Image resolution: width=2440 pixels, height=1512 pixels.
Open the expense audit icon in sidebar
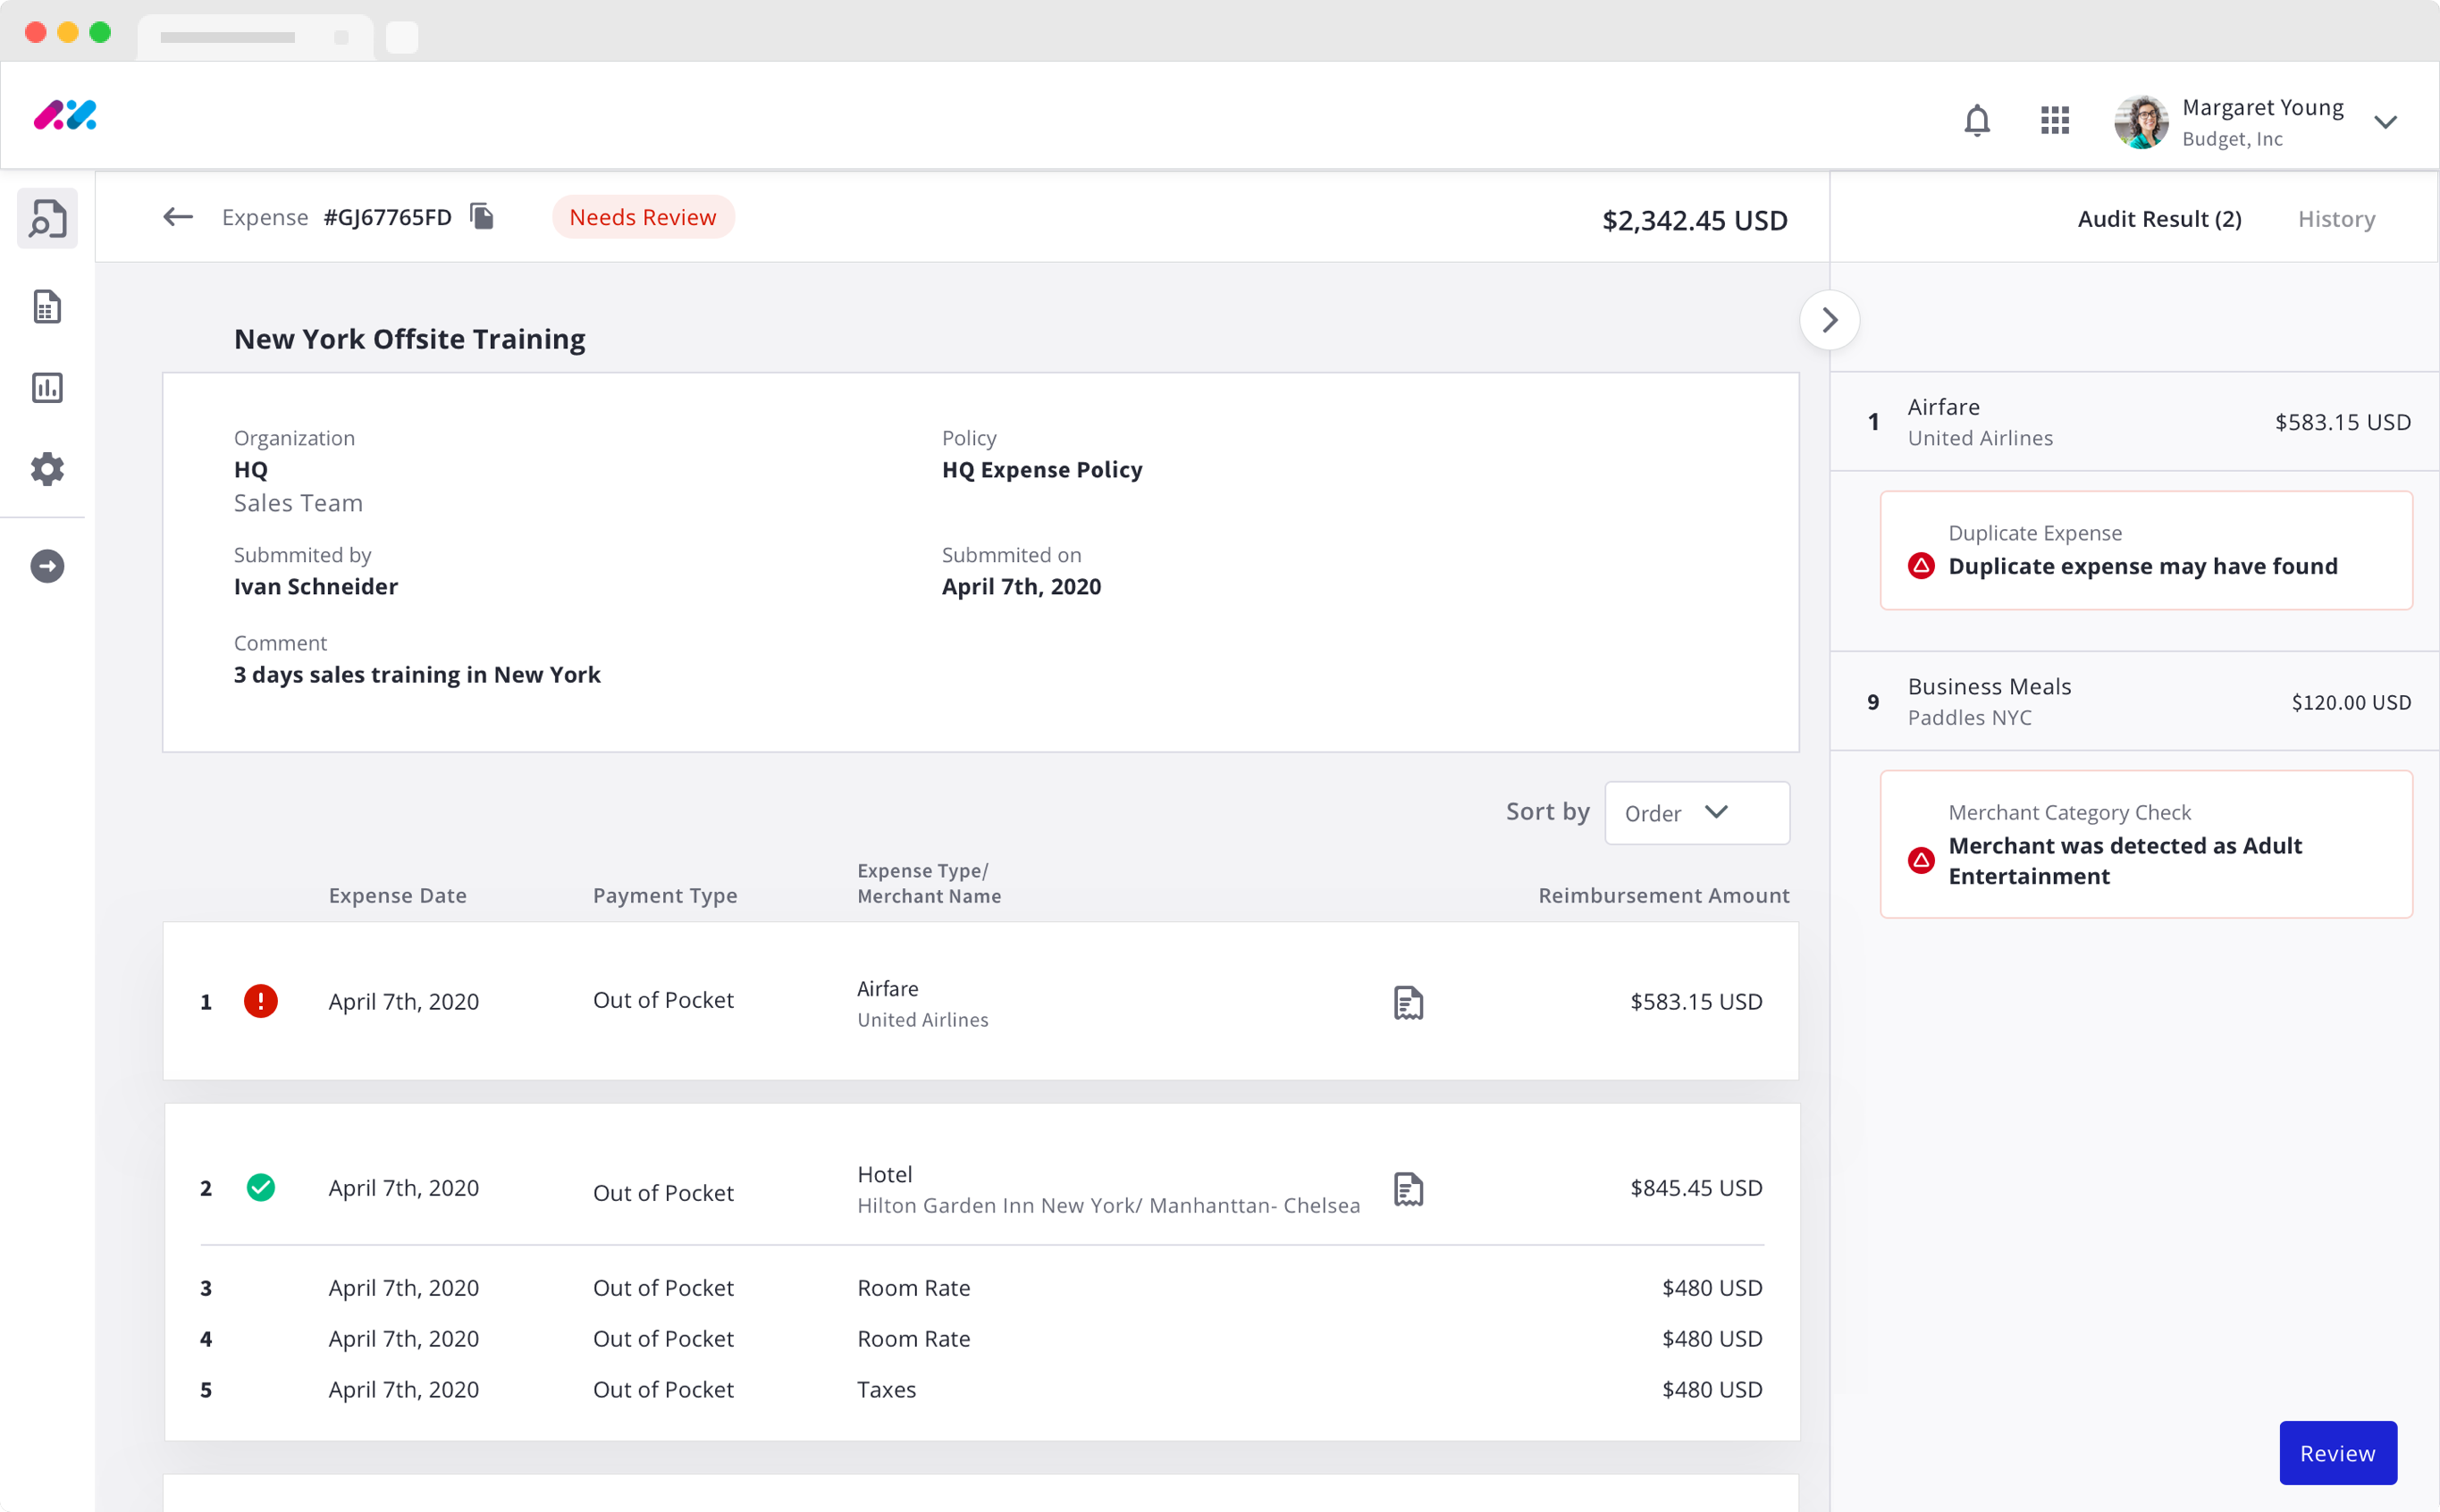point(47,218)
